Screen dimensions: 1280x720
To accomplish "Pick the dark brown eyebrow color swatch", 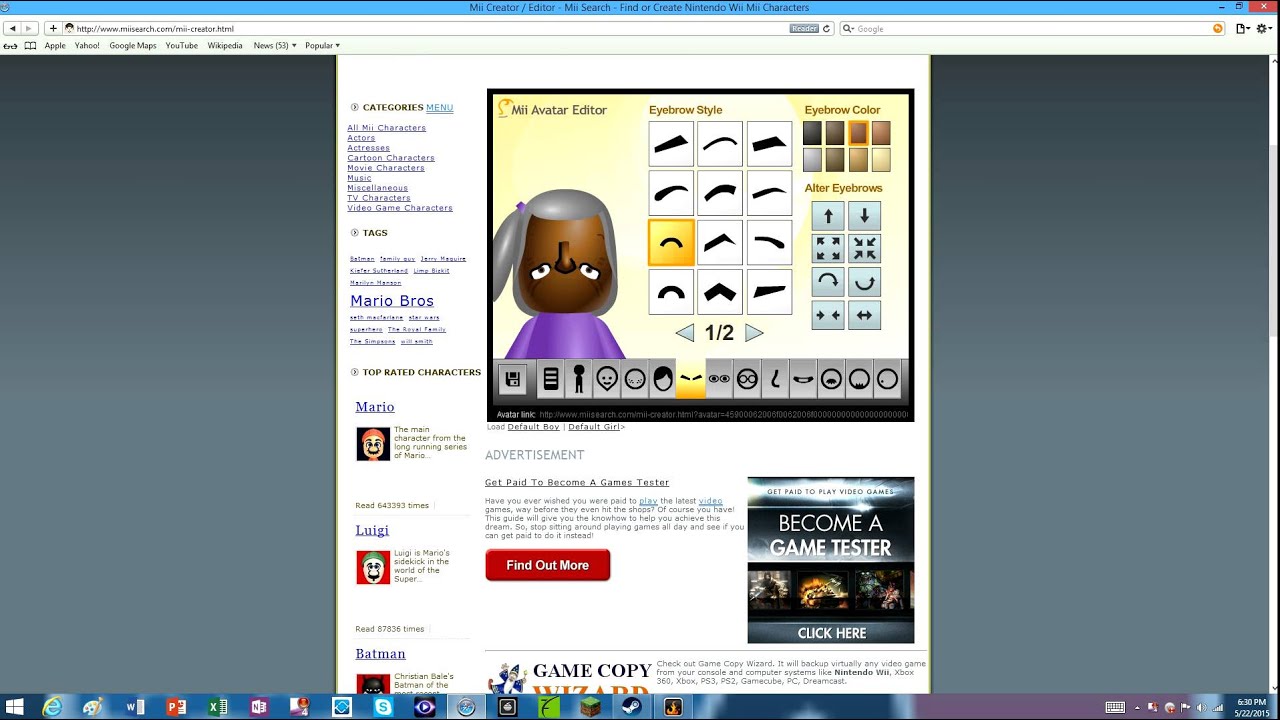I will click(x=835, y=133).
